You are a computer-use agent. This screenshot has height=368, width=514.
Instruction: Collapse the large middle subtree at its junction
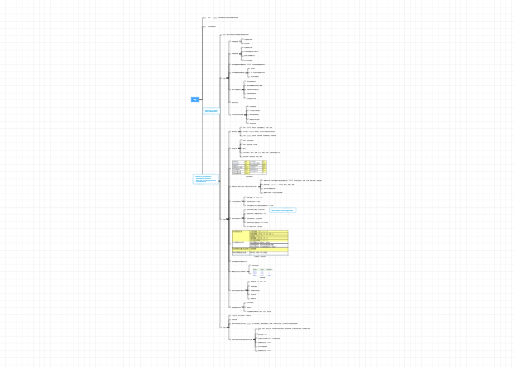228,219
